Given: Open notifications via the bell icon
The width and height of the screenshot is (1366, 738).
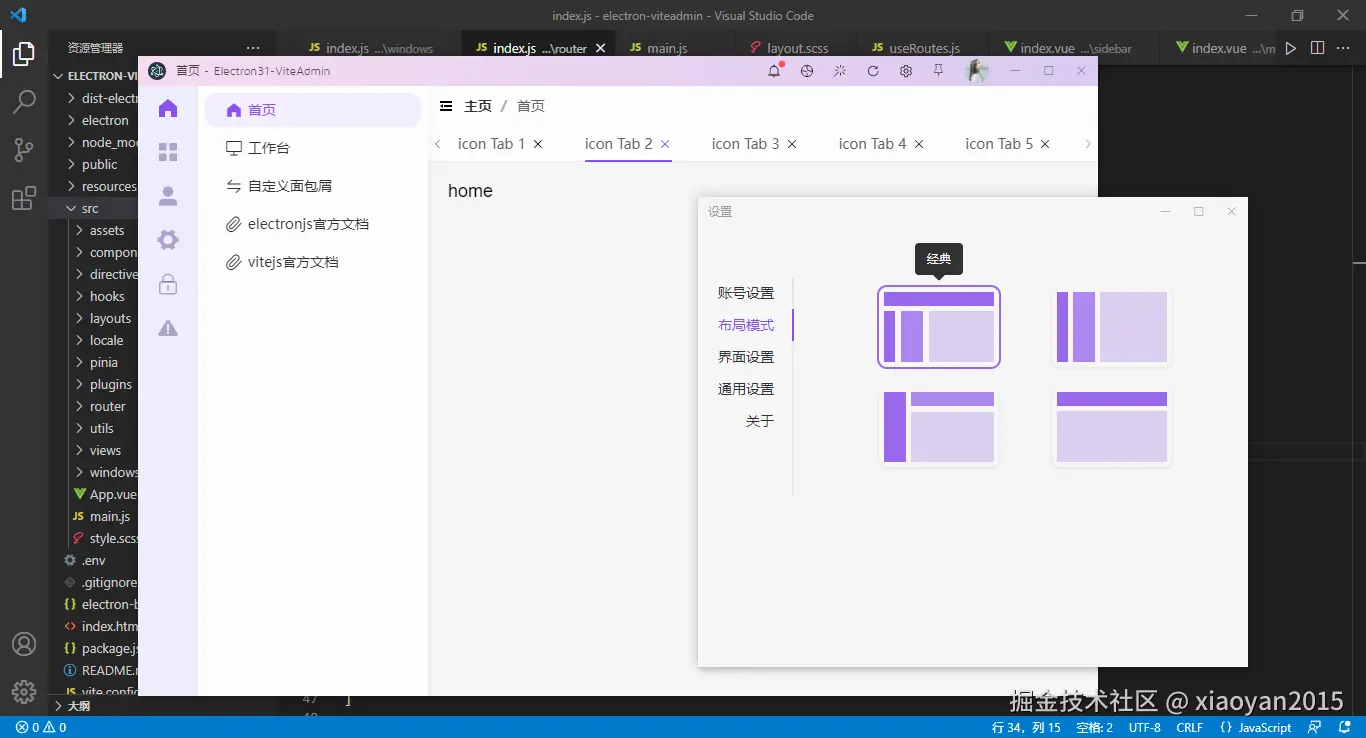Looking at the screenshot, I should [x=772, y=71].
